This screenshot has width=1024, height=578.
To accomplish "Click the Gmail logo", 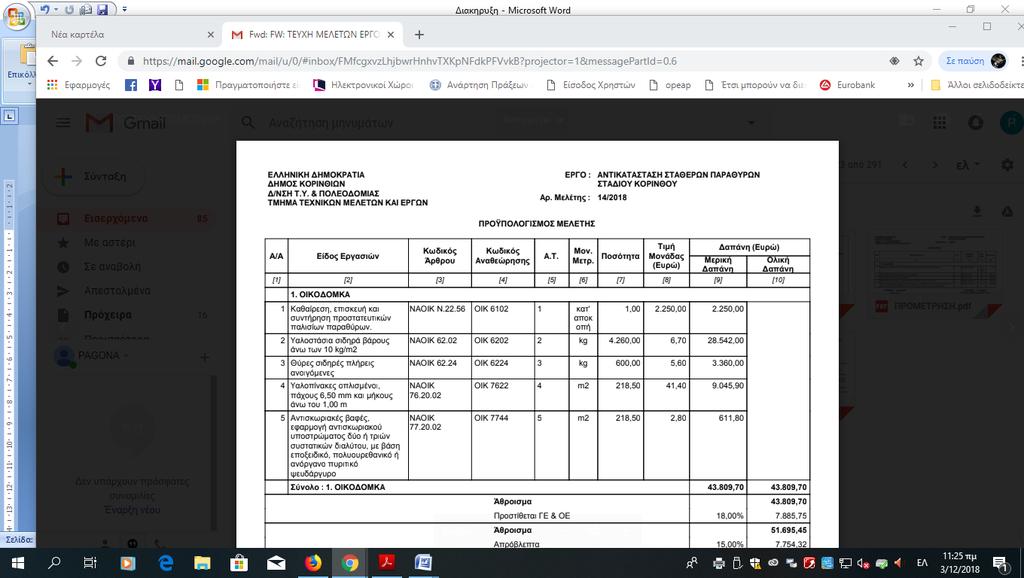I will click(x=125, y=123).
